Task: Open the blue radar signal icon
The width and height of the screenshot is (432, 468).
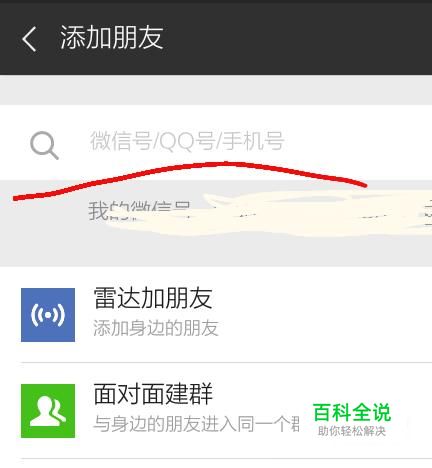Action: [x=48, y=315]
